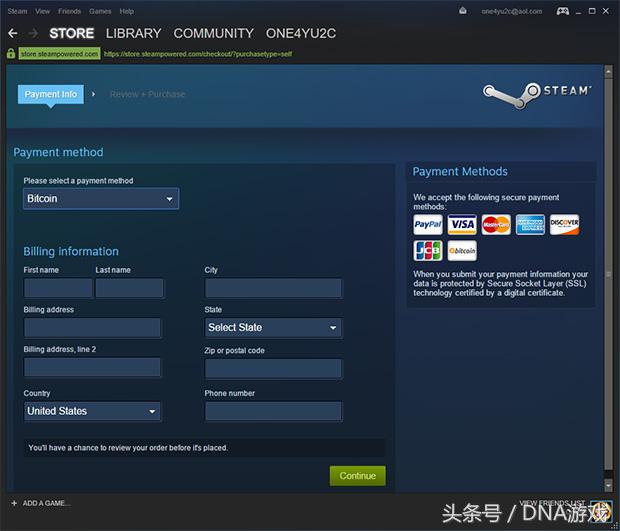620x531 pixels.
Task: Open the ONE4YU2C profile tab
Action: click(x=301, y=33)
